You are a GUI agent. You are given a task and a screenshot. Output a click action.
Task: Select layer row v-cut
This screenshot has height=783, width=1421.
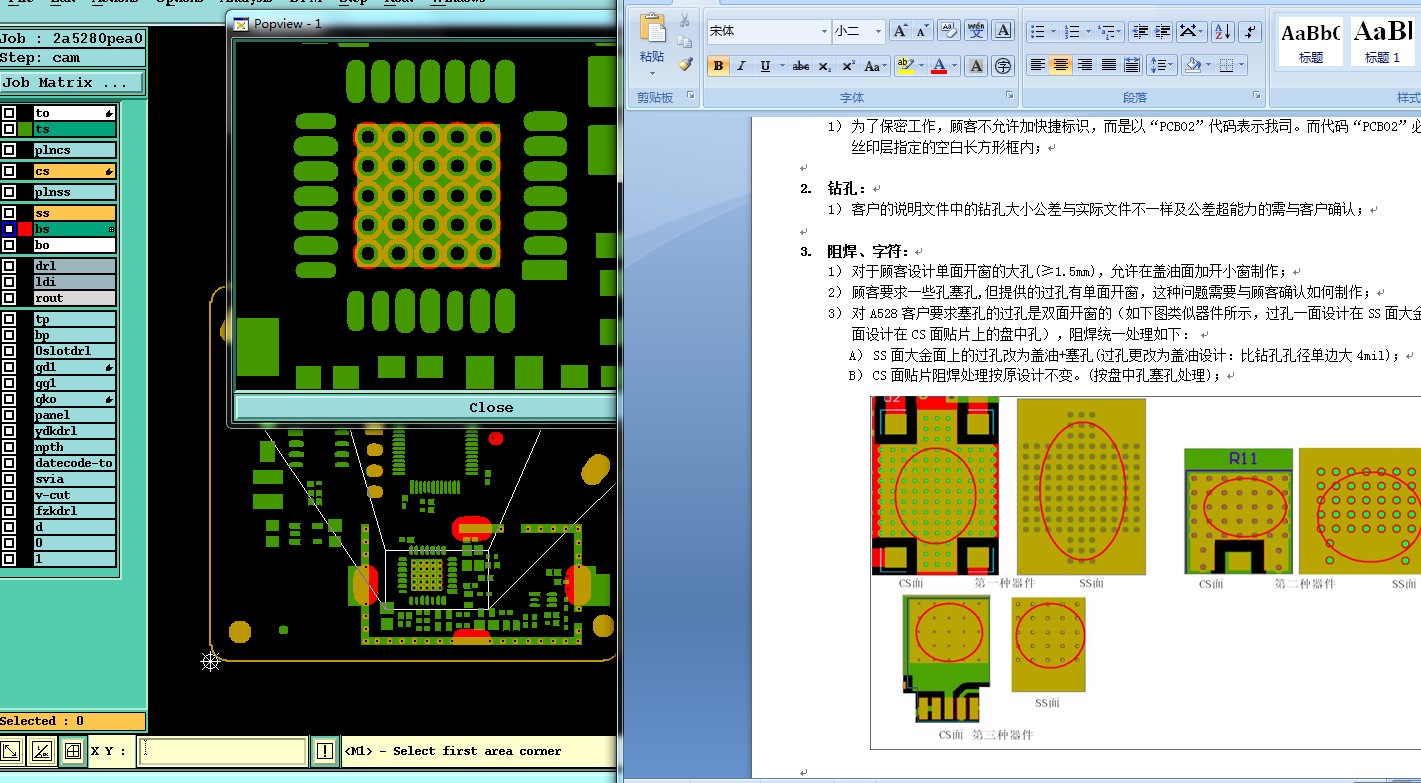pyautogui.click(x=75, y=495)
